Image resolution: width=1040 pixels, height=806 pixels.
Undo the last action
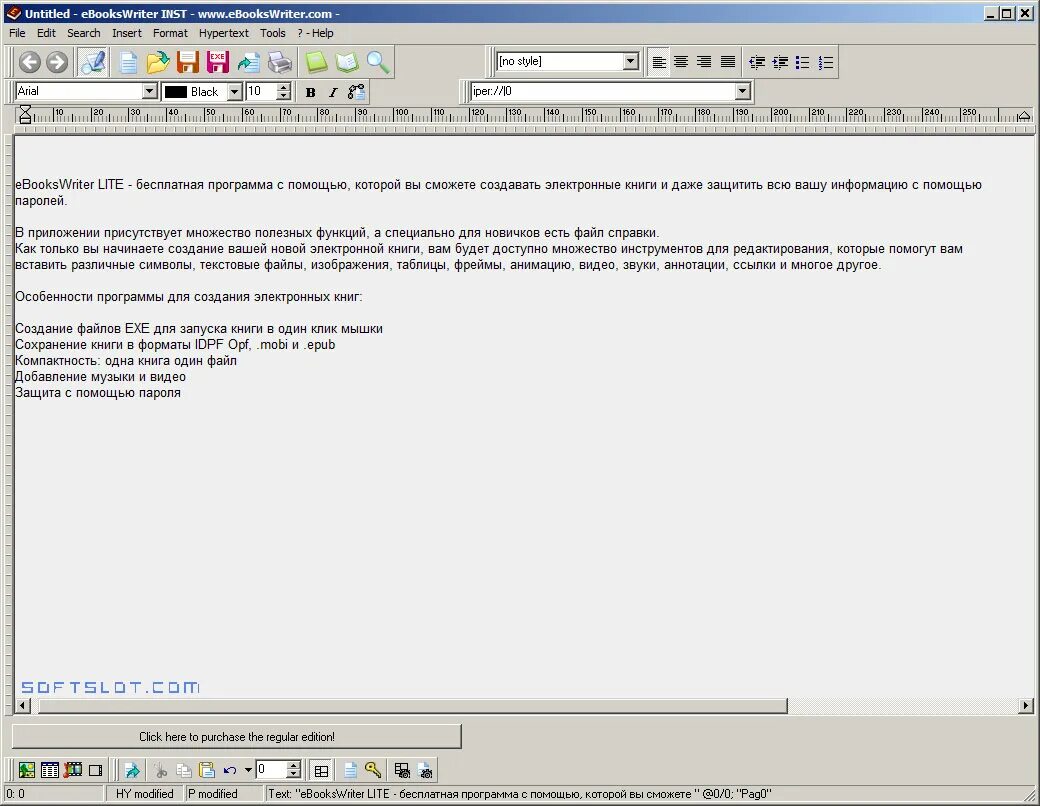tap(230, 770)
